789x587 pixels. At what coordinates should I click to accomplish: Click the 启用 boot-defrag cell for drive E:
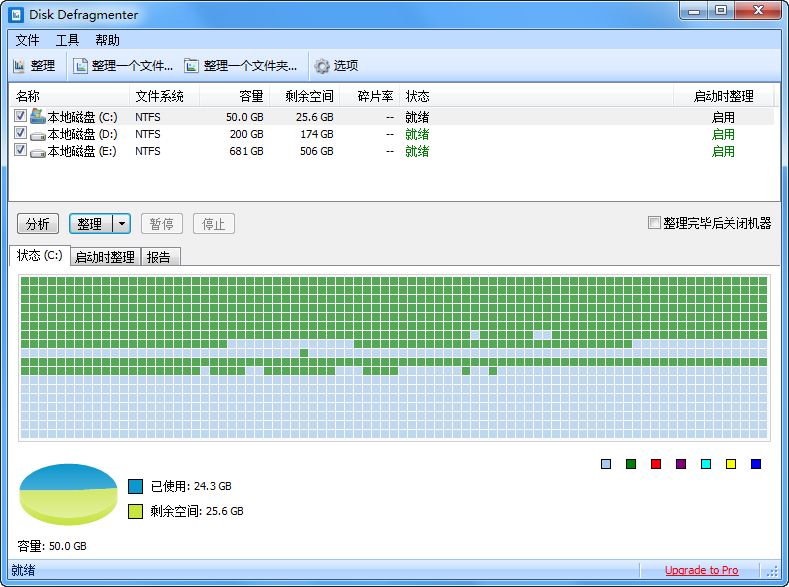pos(723,151)
